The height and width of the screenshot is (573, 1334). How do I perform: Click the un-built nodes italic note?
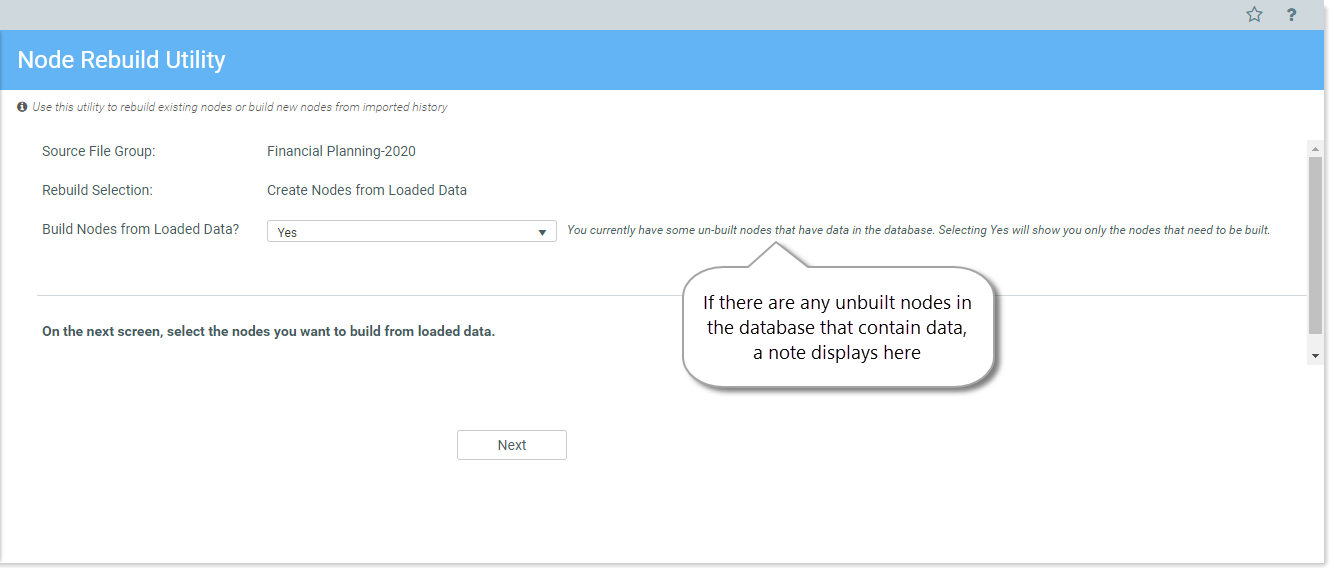[918, 230]
